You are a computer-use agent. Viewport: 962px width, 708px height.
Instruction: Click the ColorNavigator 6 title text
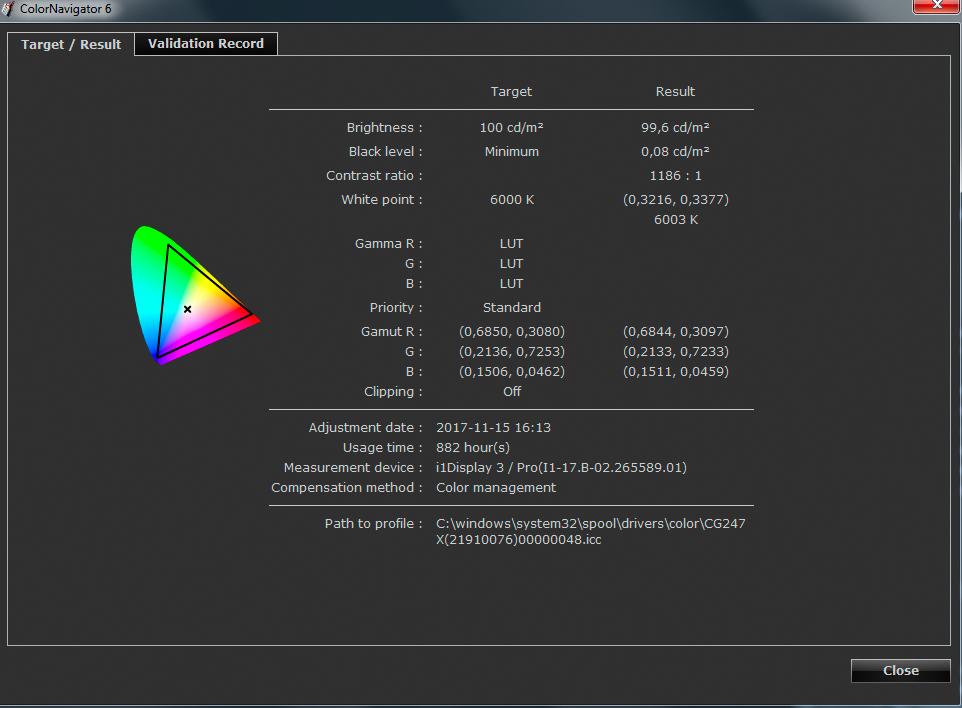click(x=66, y=9)
